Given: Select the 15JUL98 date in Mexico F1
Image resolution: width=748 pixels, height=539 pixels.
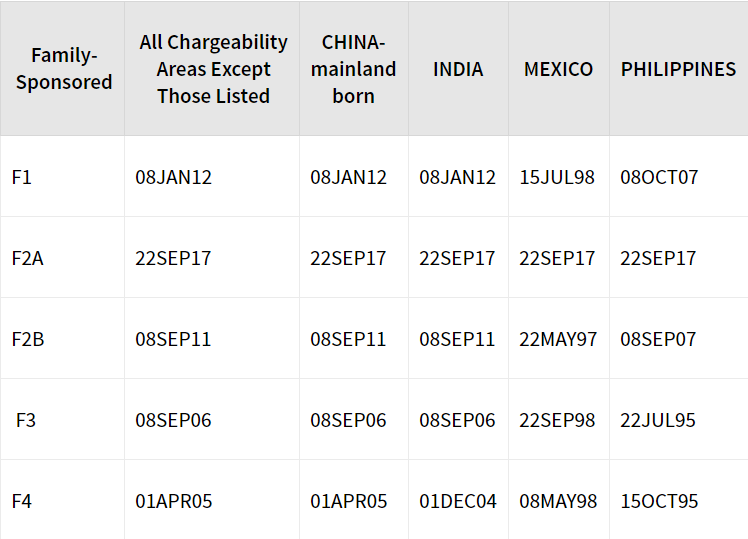Looking at the screenshot, I should coord(557,177).
